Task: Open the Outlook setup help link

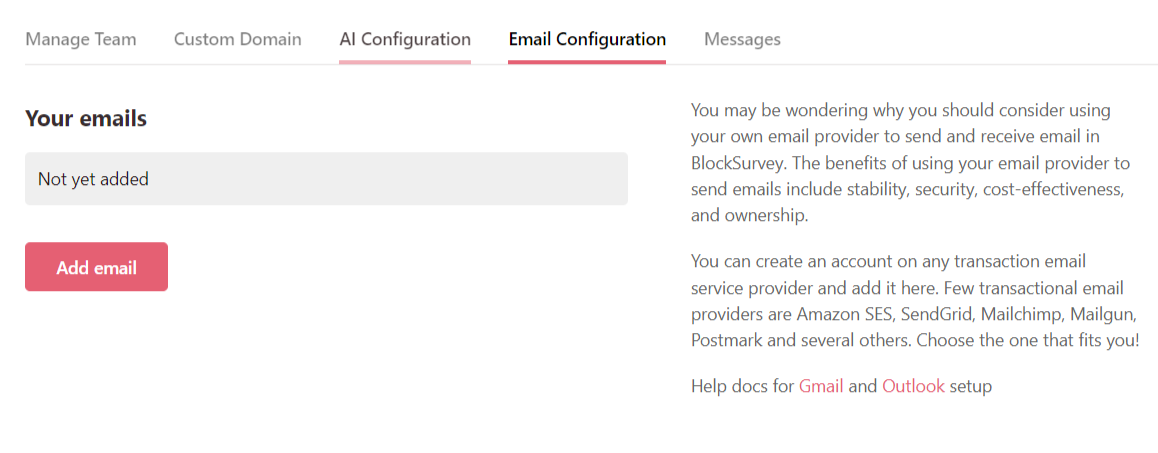Action: (x=913, y=386)
